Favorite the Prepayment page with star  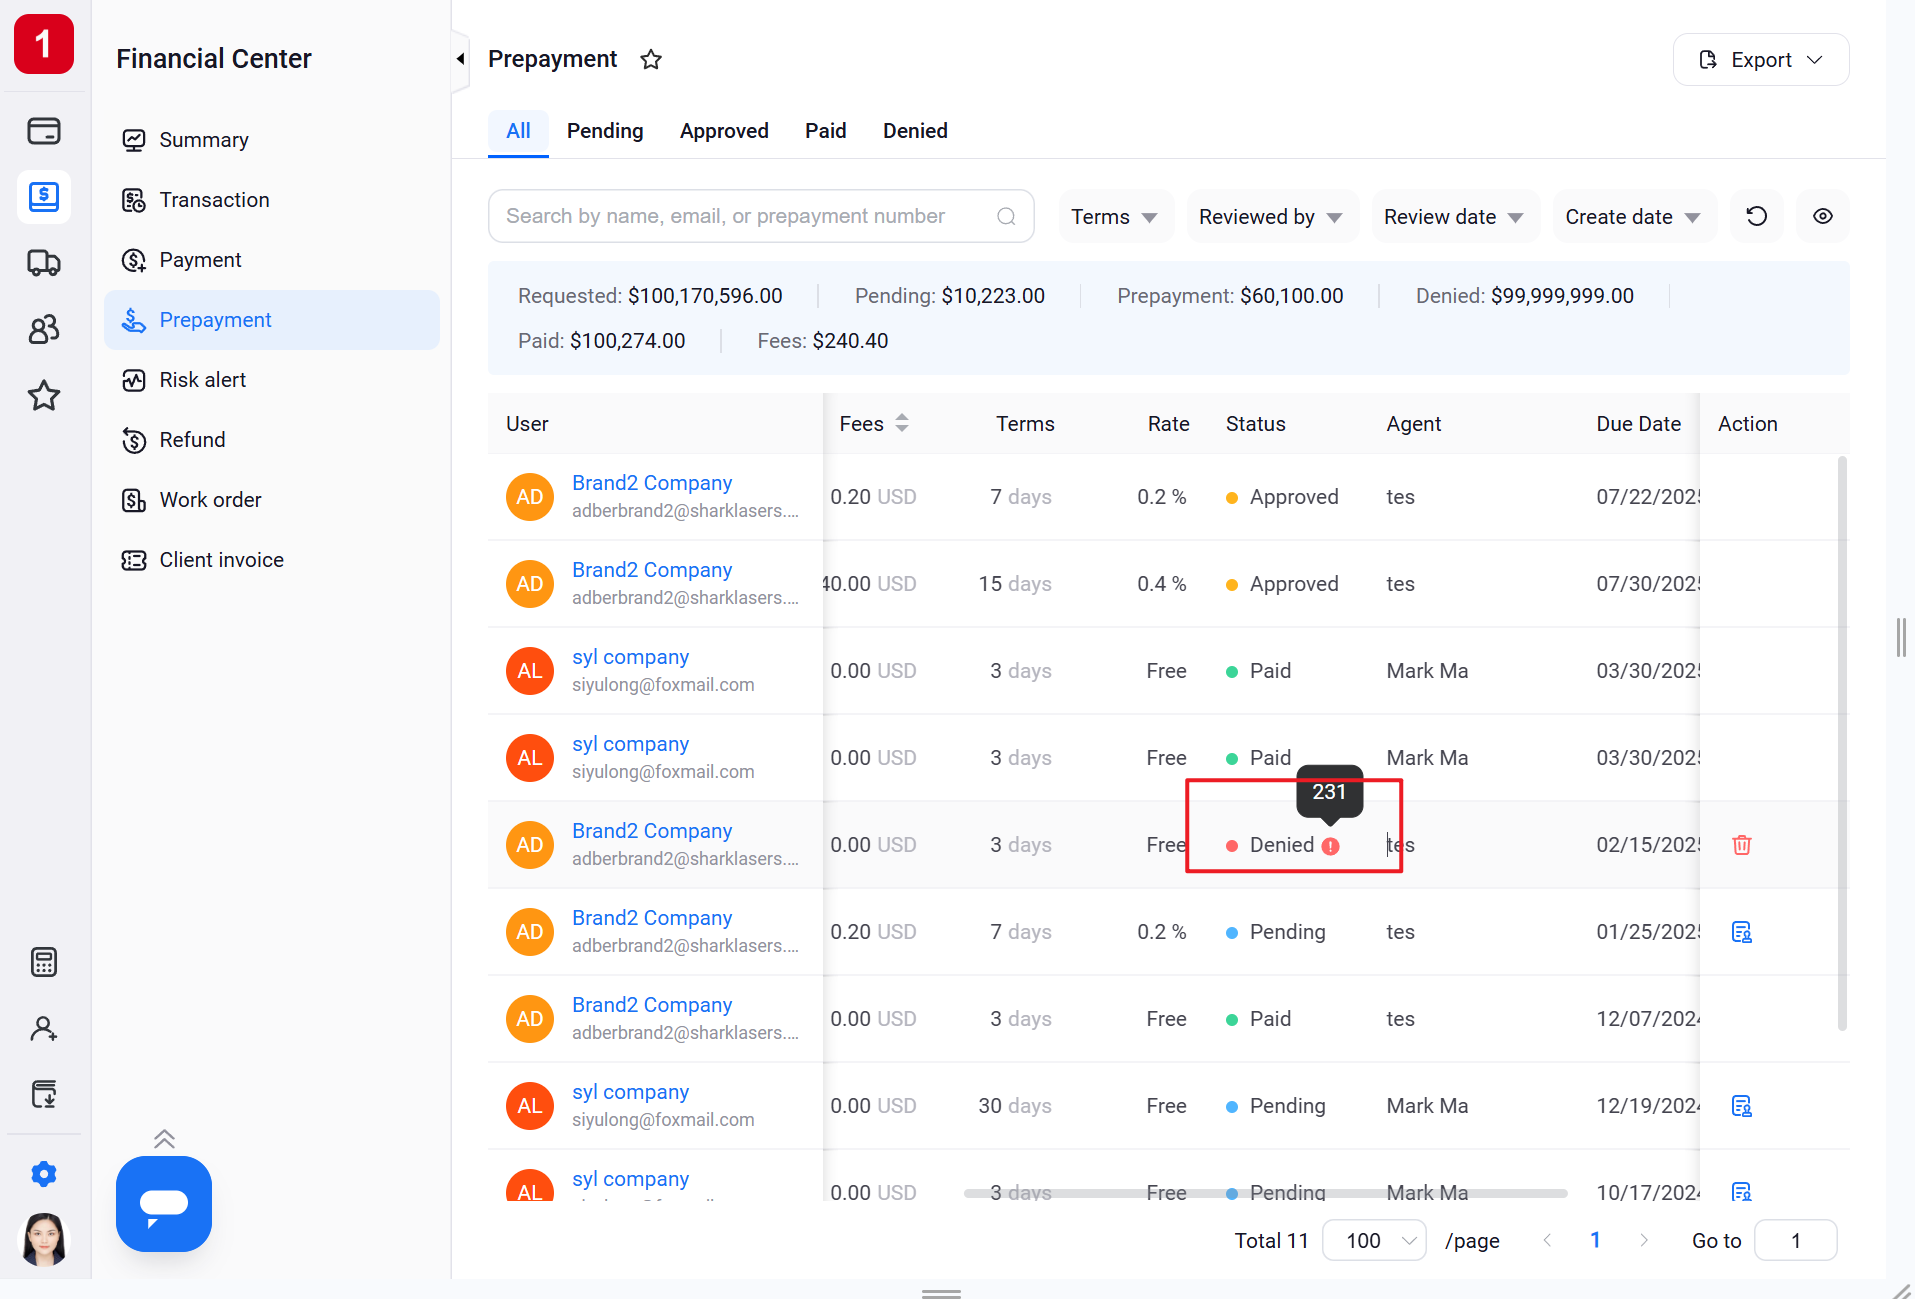(x=651, y=59)
